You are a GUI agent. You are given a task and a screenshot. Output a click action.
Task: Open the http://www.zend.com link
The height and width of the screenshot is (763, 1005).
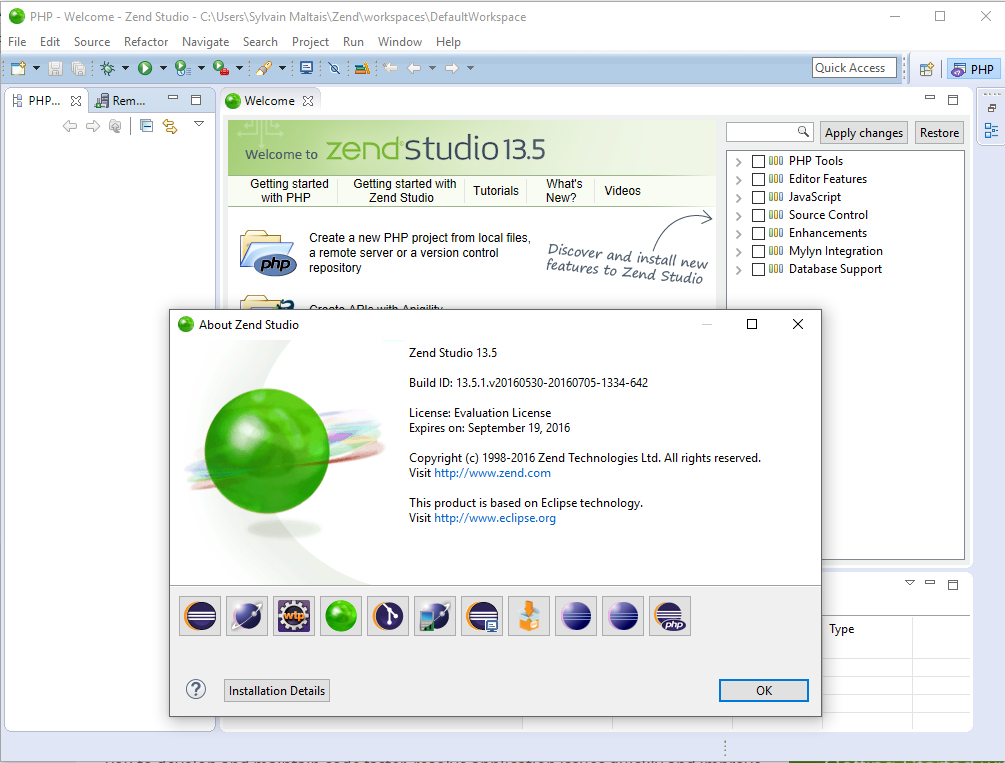492,473
